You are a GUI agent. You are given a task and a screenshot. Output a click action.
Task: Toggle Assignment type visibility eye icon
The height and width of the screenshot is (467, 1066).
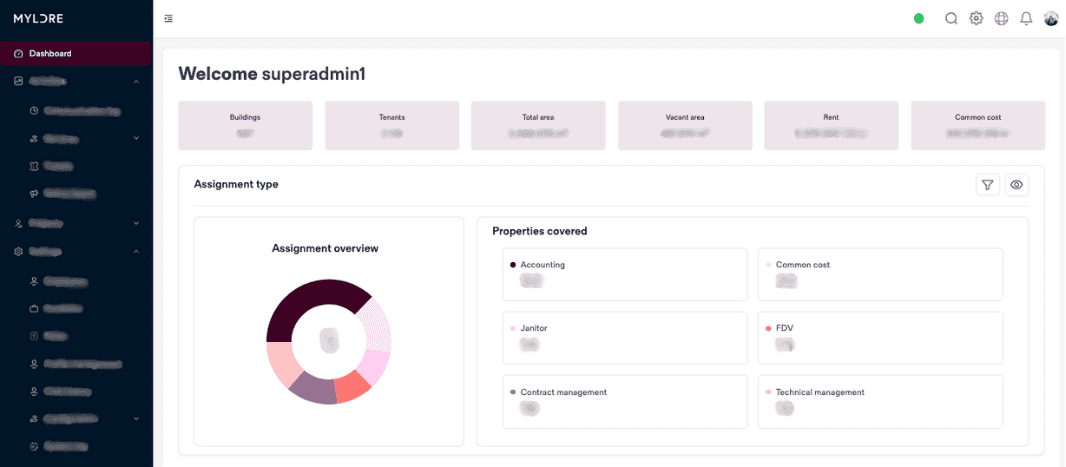[x=1017, y=184]
